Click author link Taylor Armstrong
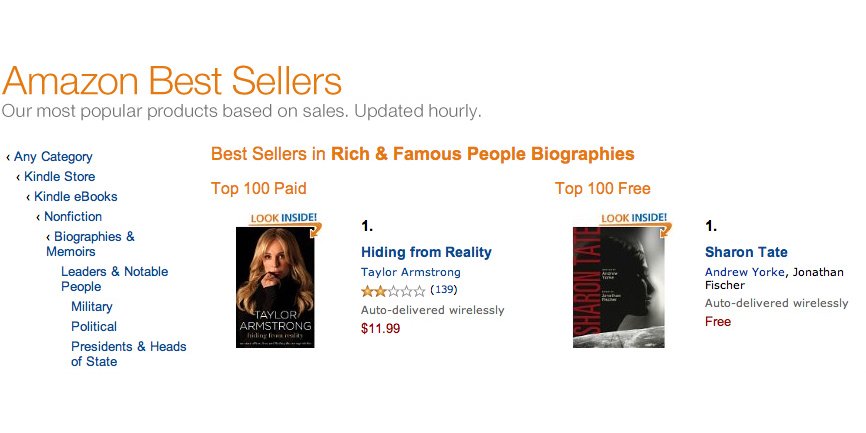 click(x=410, y=272)
